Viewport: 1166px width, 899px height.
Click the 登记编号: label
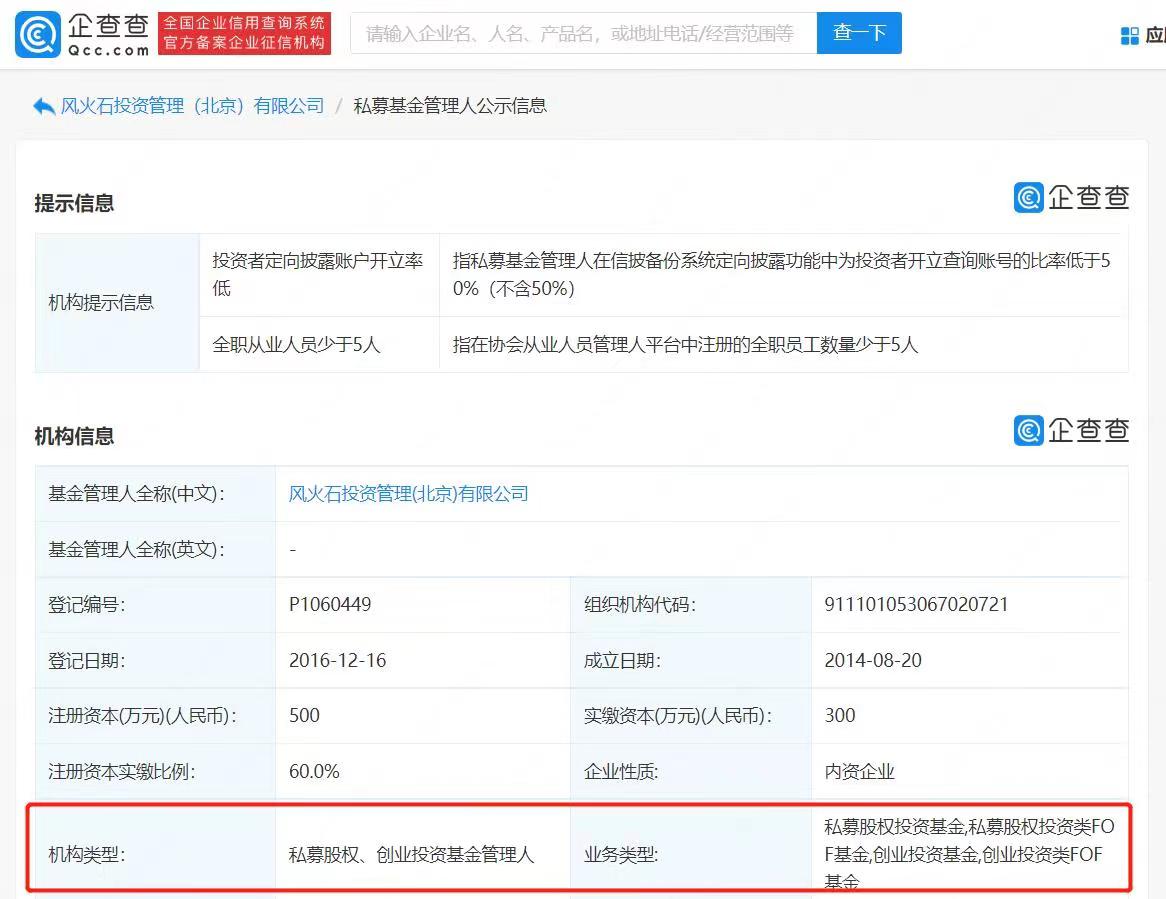[87, 605]
